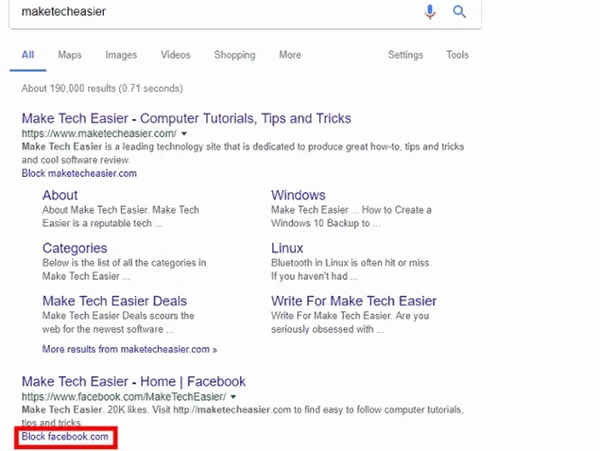Expand the arrow next to facebook.com URL

click(233, 397)
